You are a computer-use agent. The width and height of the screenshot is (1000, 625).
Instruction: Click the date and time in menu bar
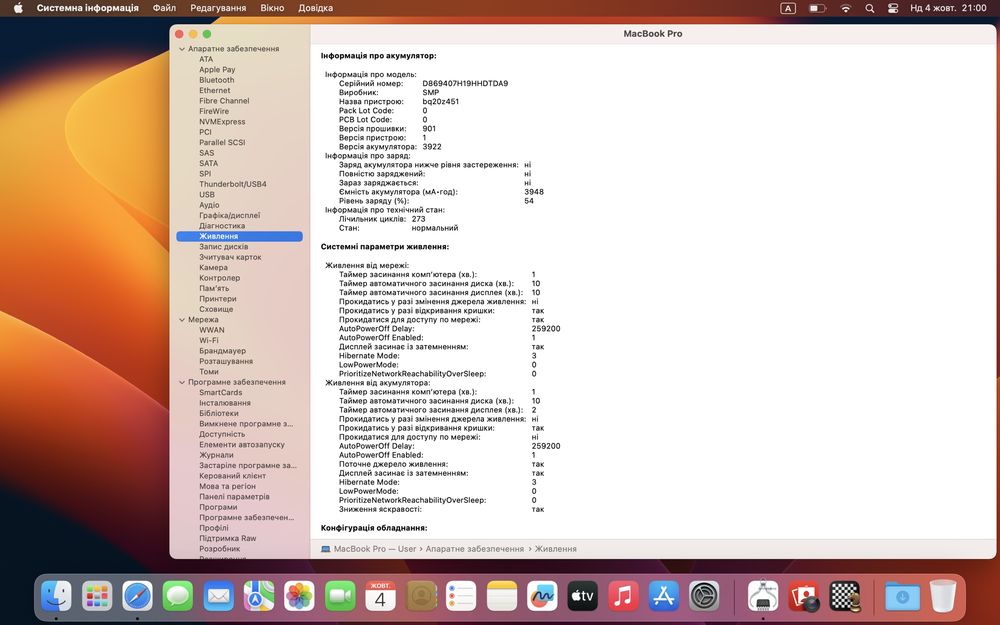click(x=948, y=8)
